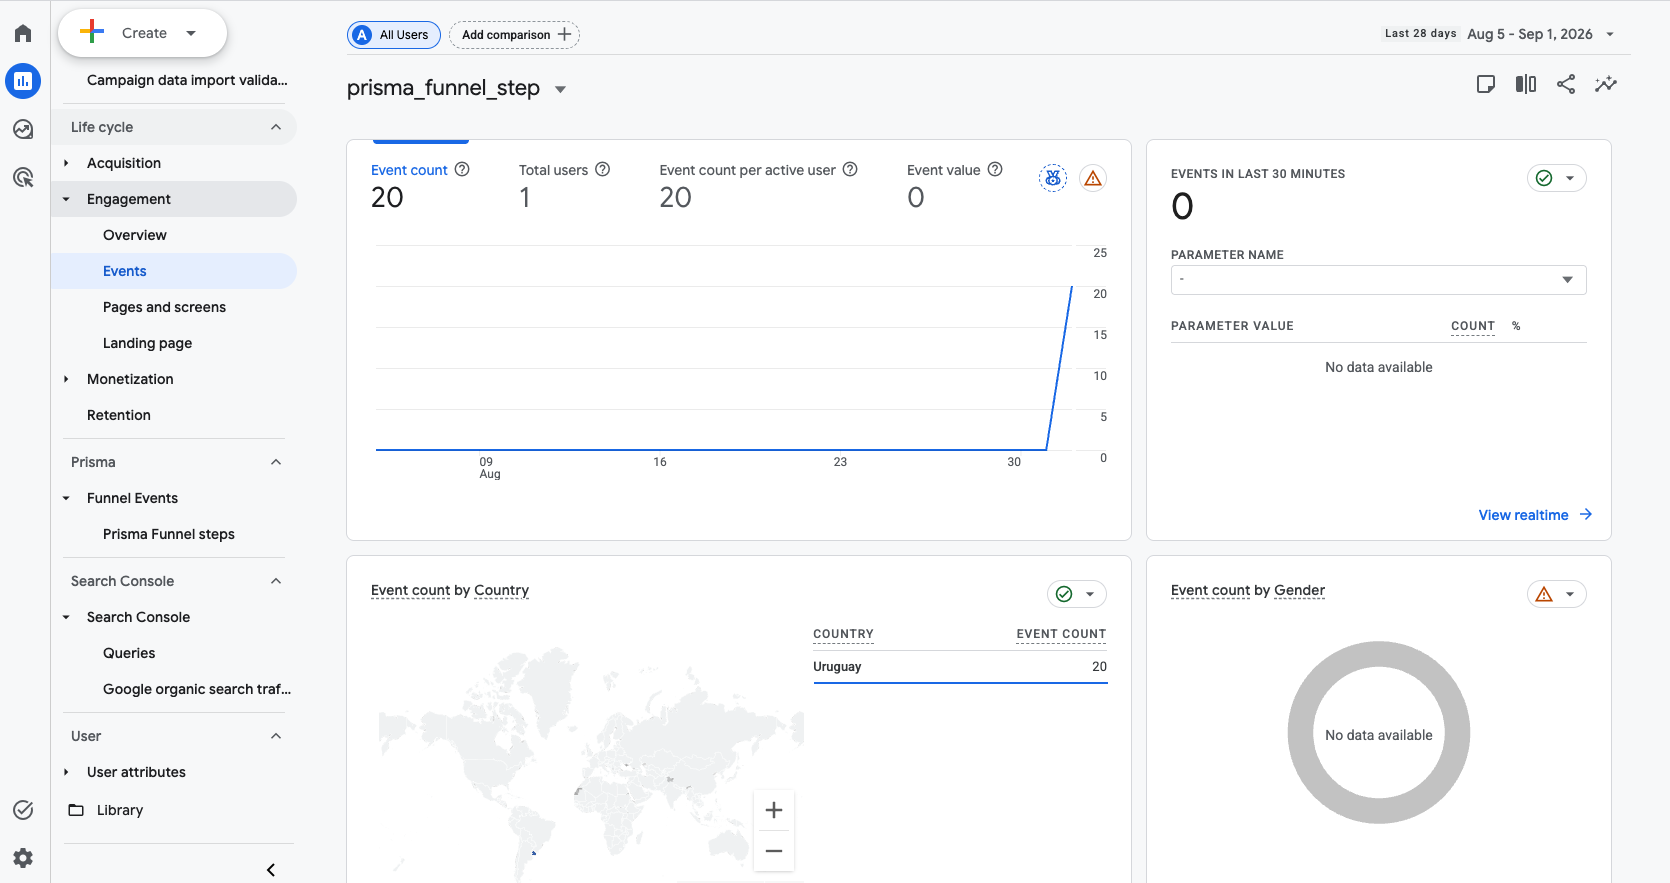
Task: Collapse the User section
Action: click(x=276, y=736)
